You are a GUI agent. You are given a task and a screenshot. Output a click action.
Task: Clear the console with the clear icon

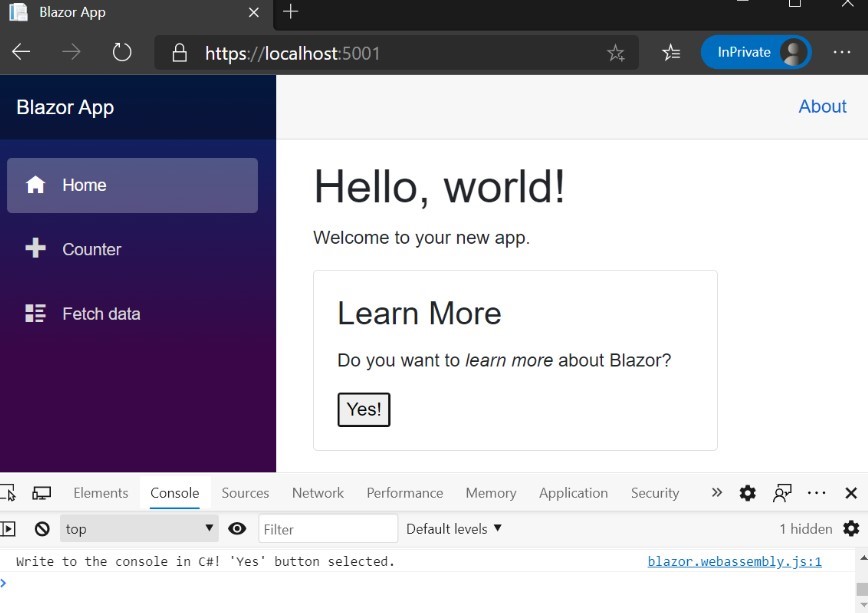click(42, 529)
